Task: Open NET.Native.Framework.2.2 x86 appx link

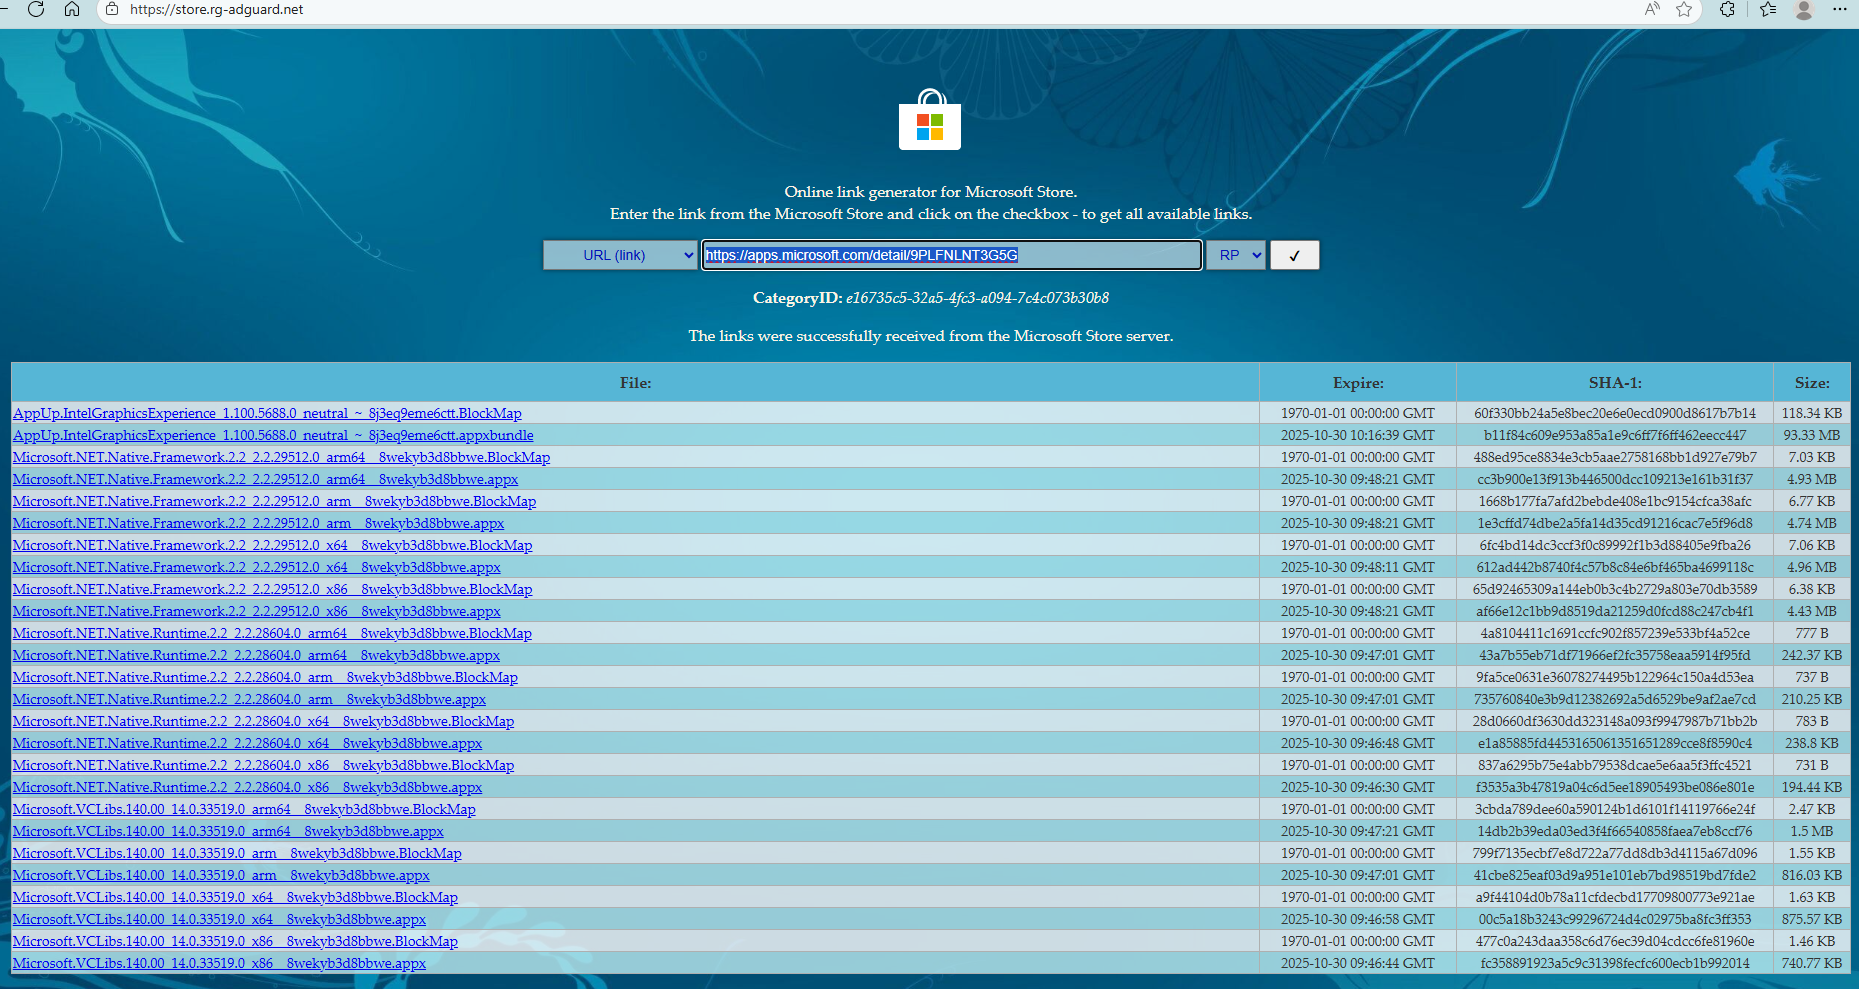Action: 257,611
